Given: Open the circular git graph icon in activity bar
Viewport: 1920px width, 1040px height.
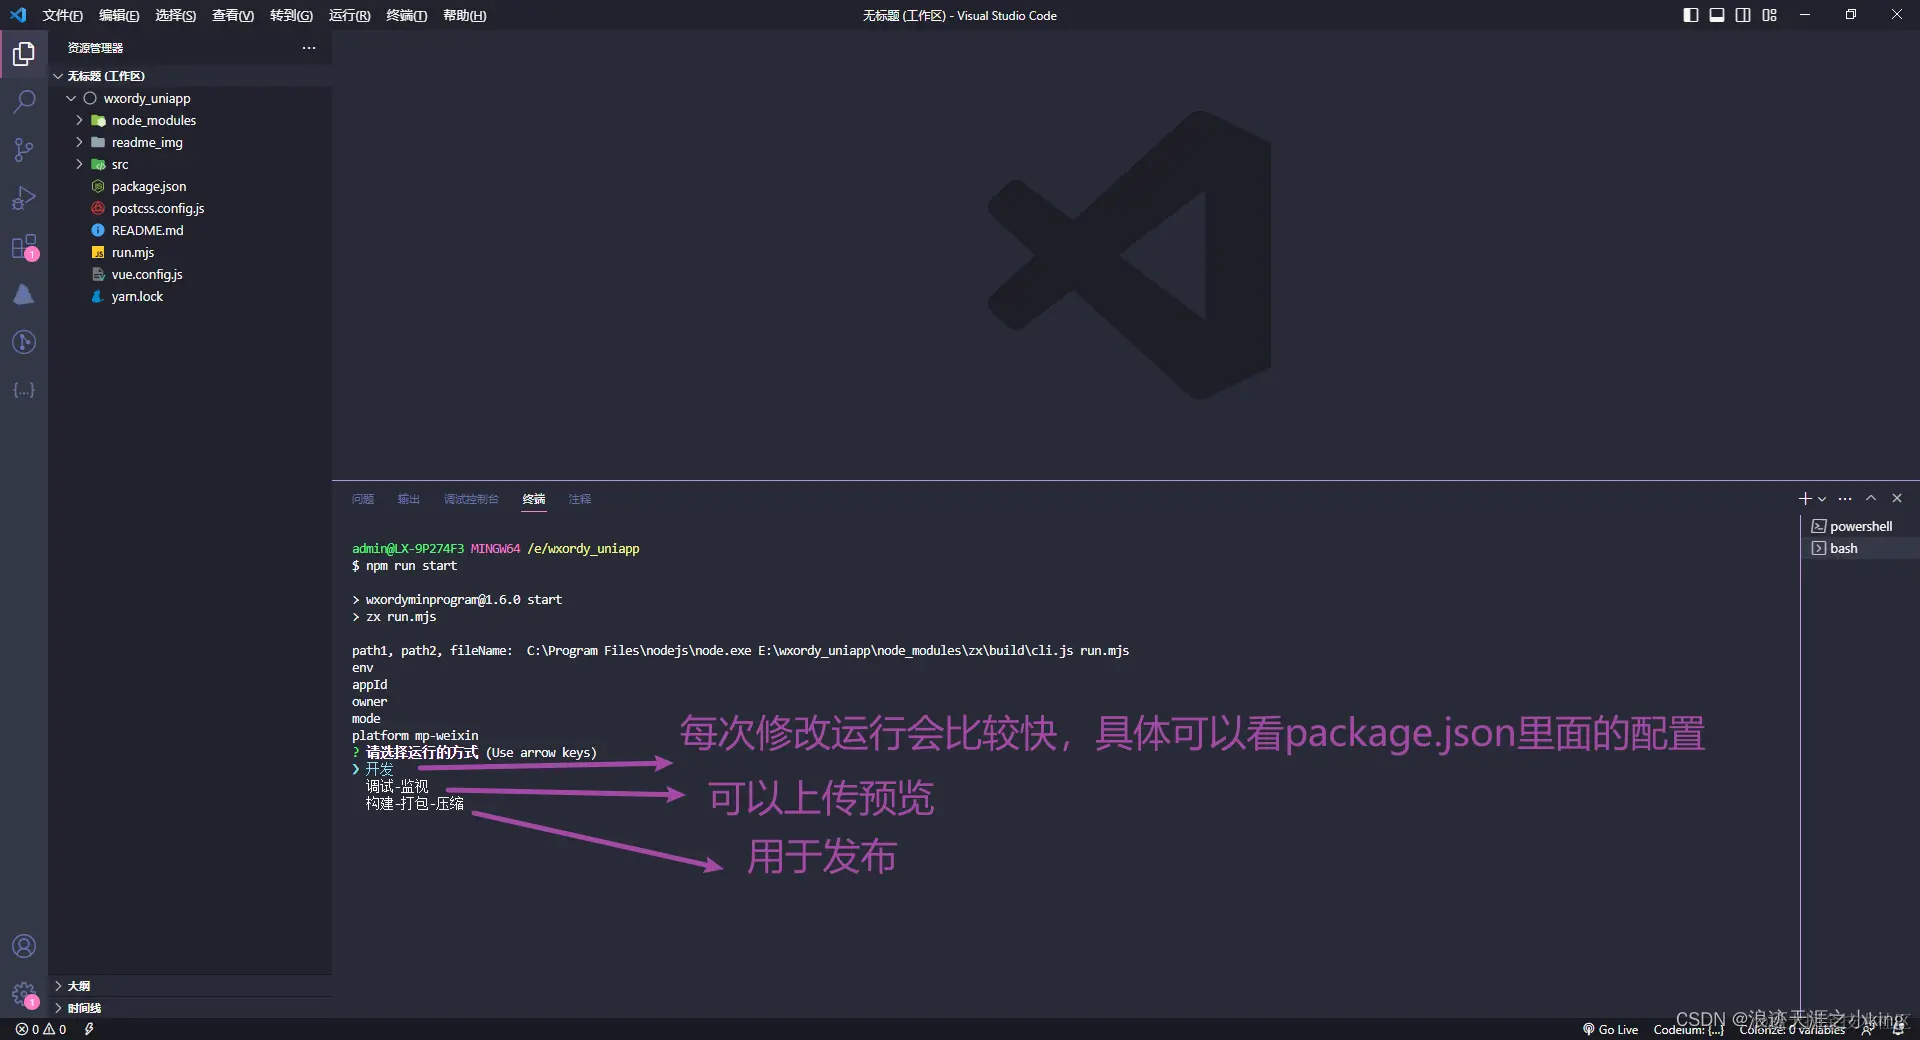Looking at the screenshot, I should tap(24, 342).
